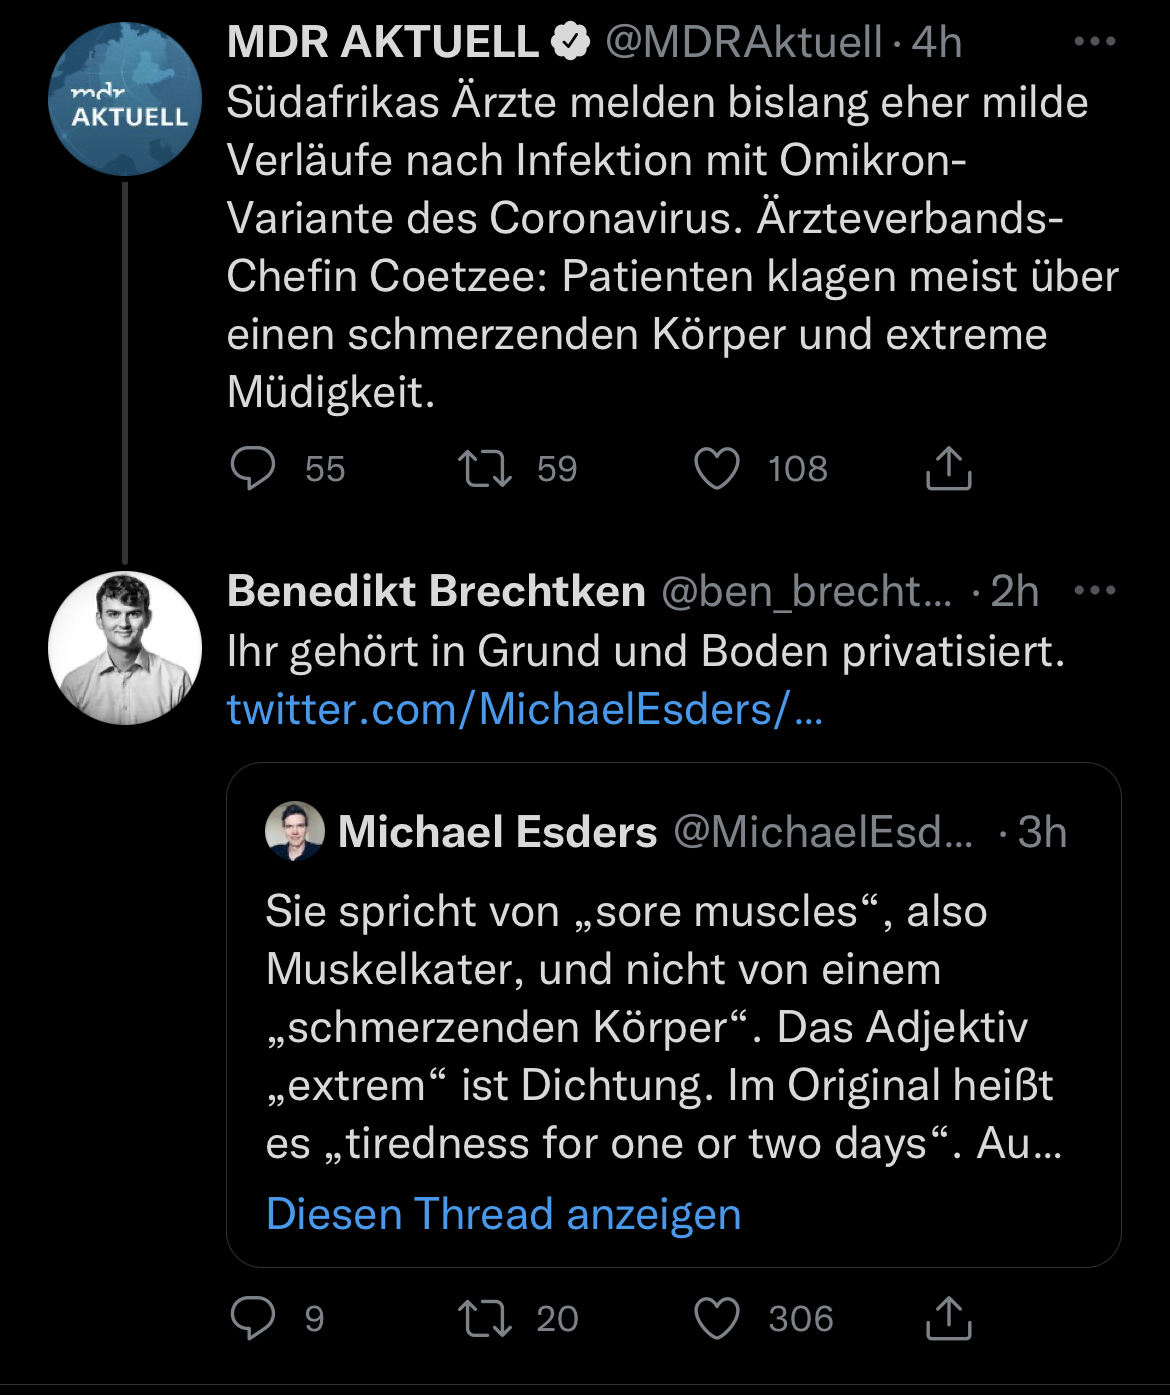The image size is (1170, 1395).
Task: Retweet the MDR AKTUELL tweet
Action: tap(485, 468)
